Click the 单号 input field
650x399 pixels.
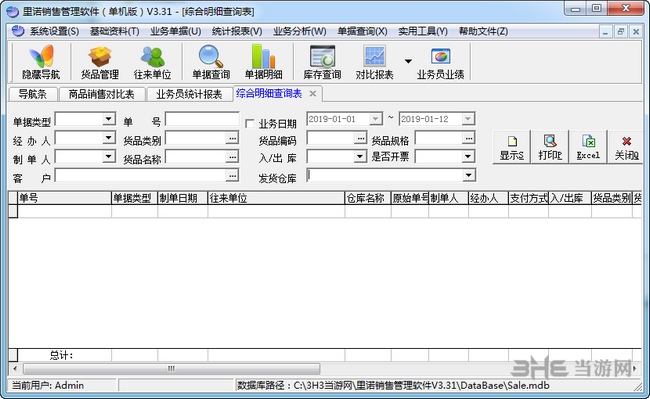(x=202, y=119)
